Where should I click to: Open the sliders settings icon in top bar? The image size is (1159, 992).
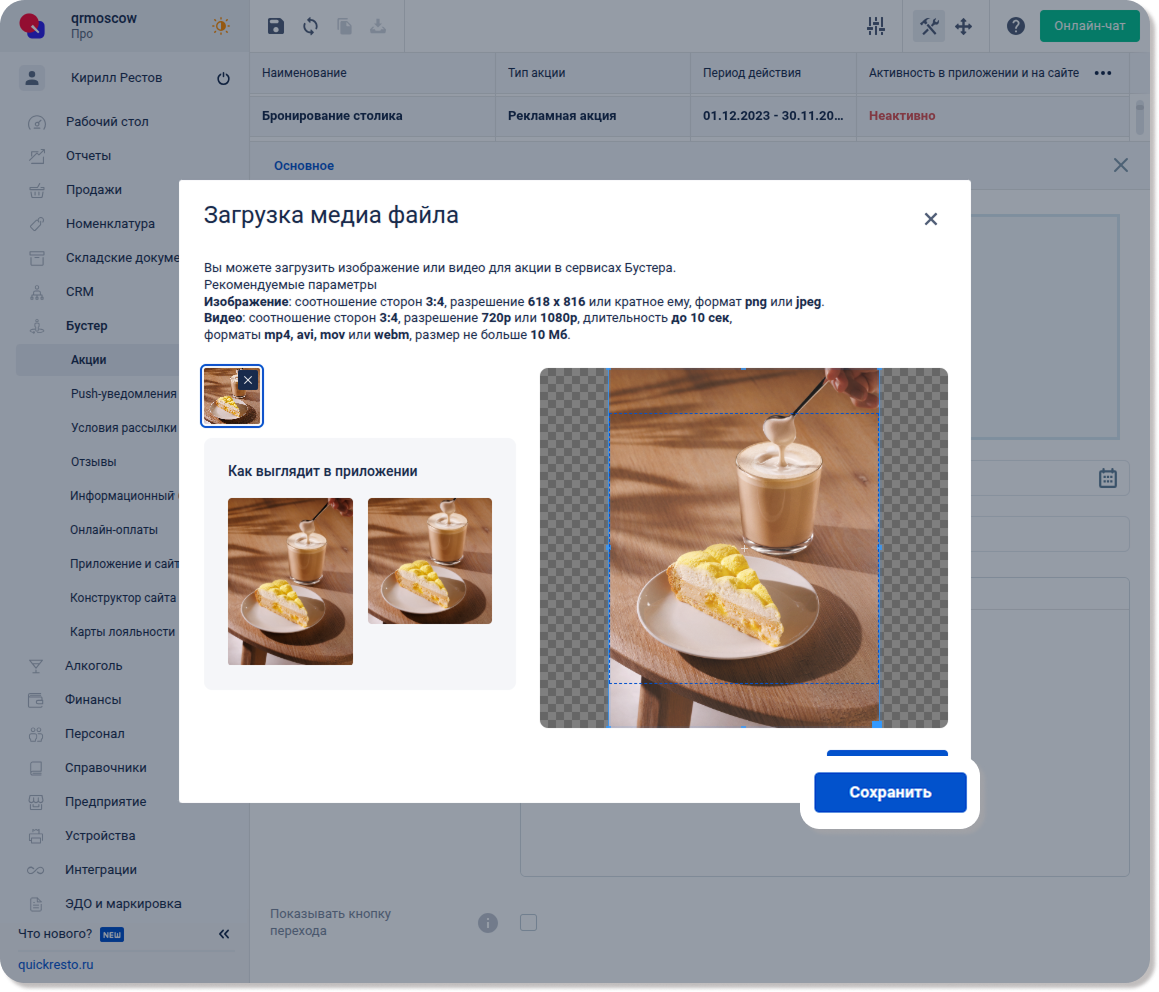pos(876,27)
